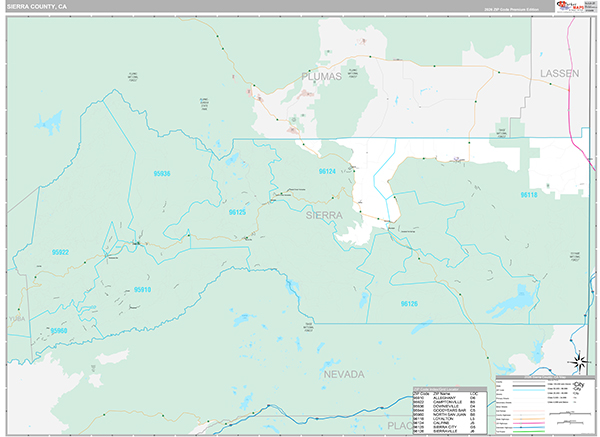The height and width of the screenshot is (437, 600).
Task: Click ZIP code label 95922
Action: (60, 252)
